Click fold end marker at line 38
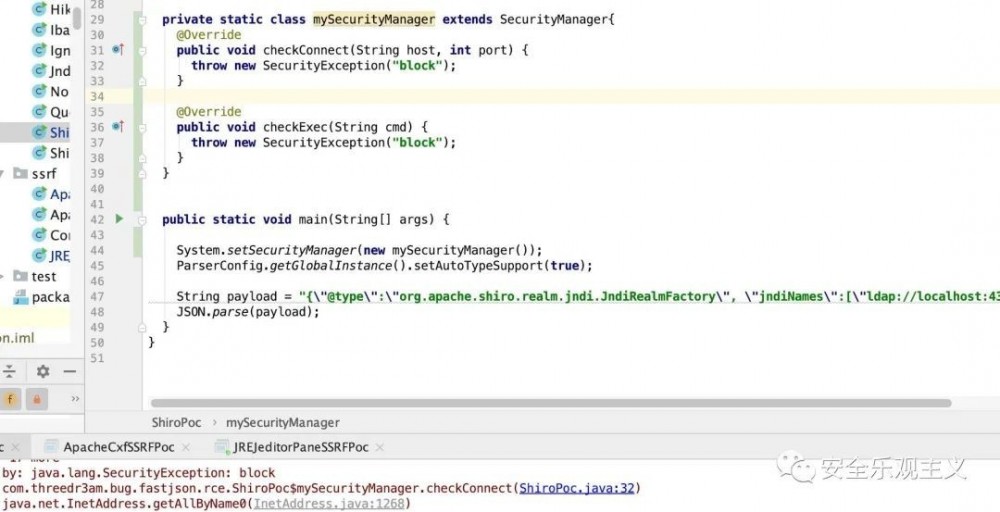 [x=142, y=158]
